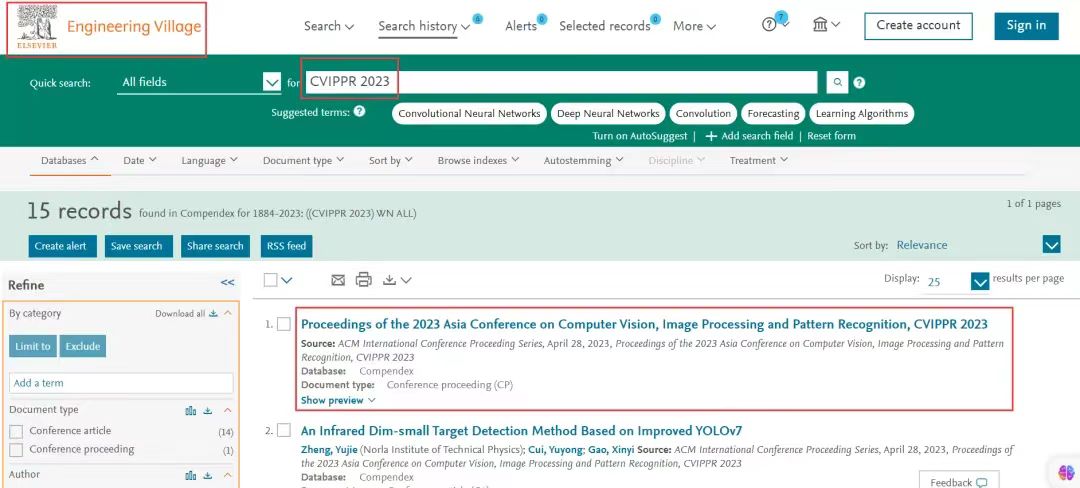1080x488 pixels.
Task: Select the Convolutional Neural Networks suggested term
Action: 469,114
